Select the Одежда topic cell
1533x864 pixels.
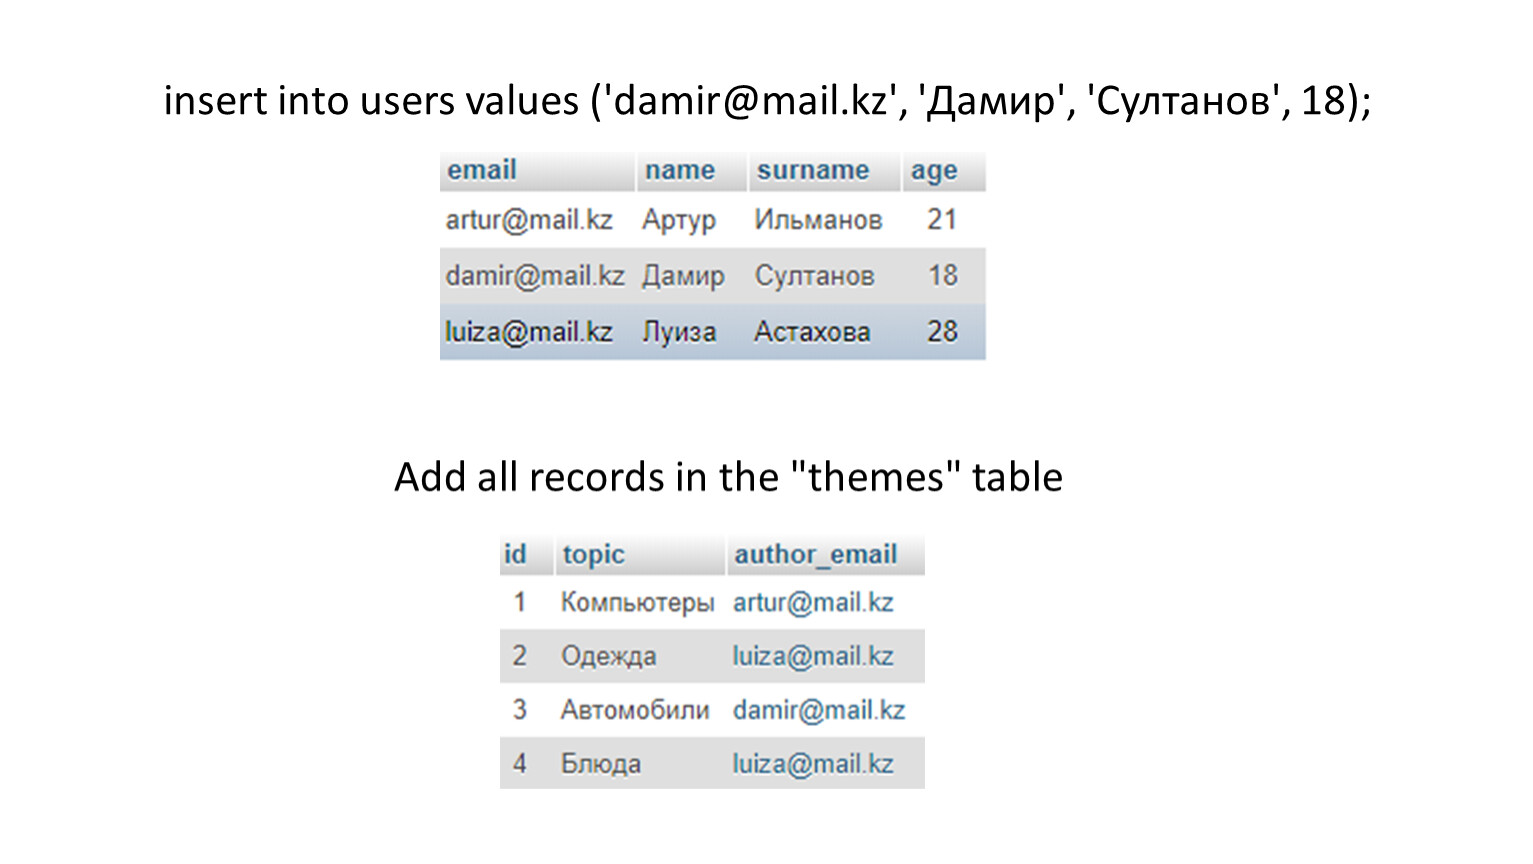608,656
